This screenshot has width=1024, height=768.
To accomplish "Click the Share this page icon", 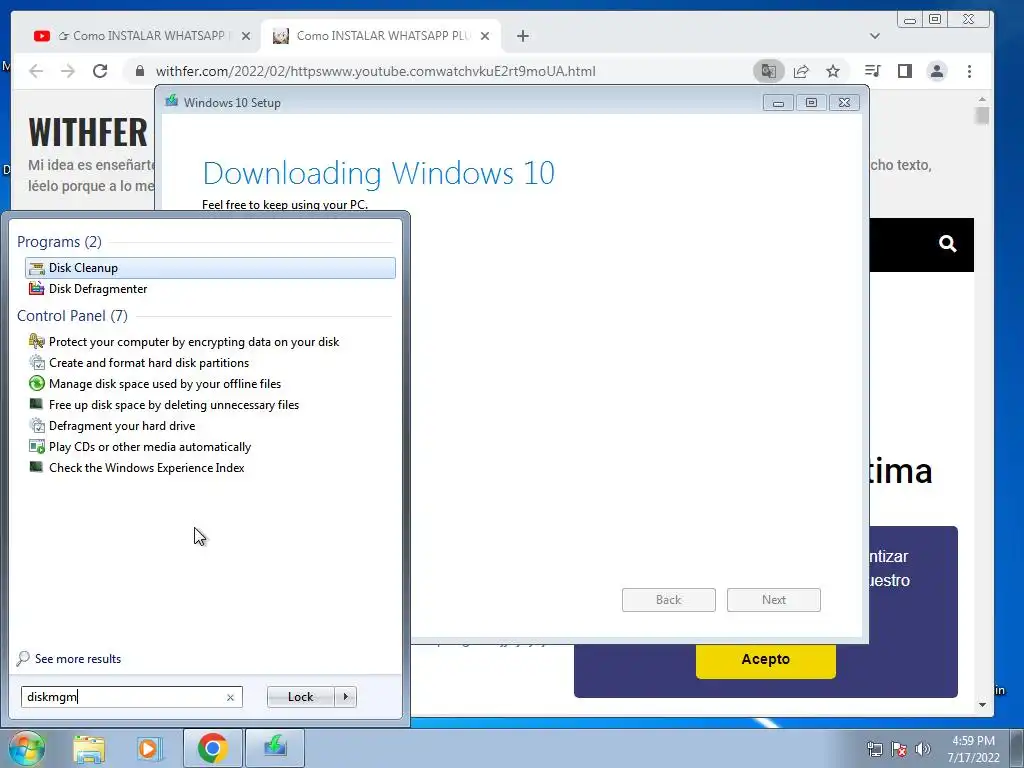I will pos(801,71).
